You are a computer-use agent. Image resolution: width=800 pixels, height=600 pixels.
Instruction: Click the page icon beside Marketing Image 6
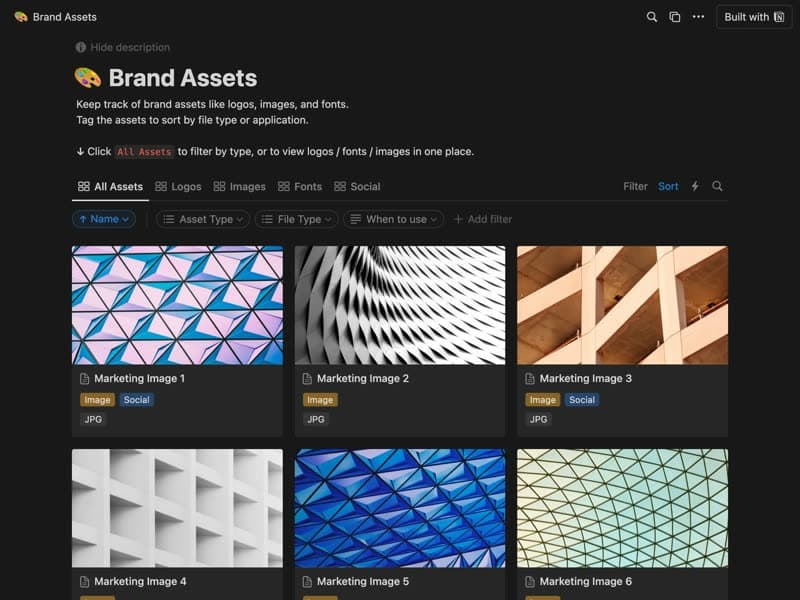pos(530,582)
